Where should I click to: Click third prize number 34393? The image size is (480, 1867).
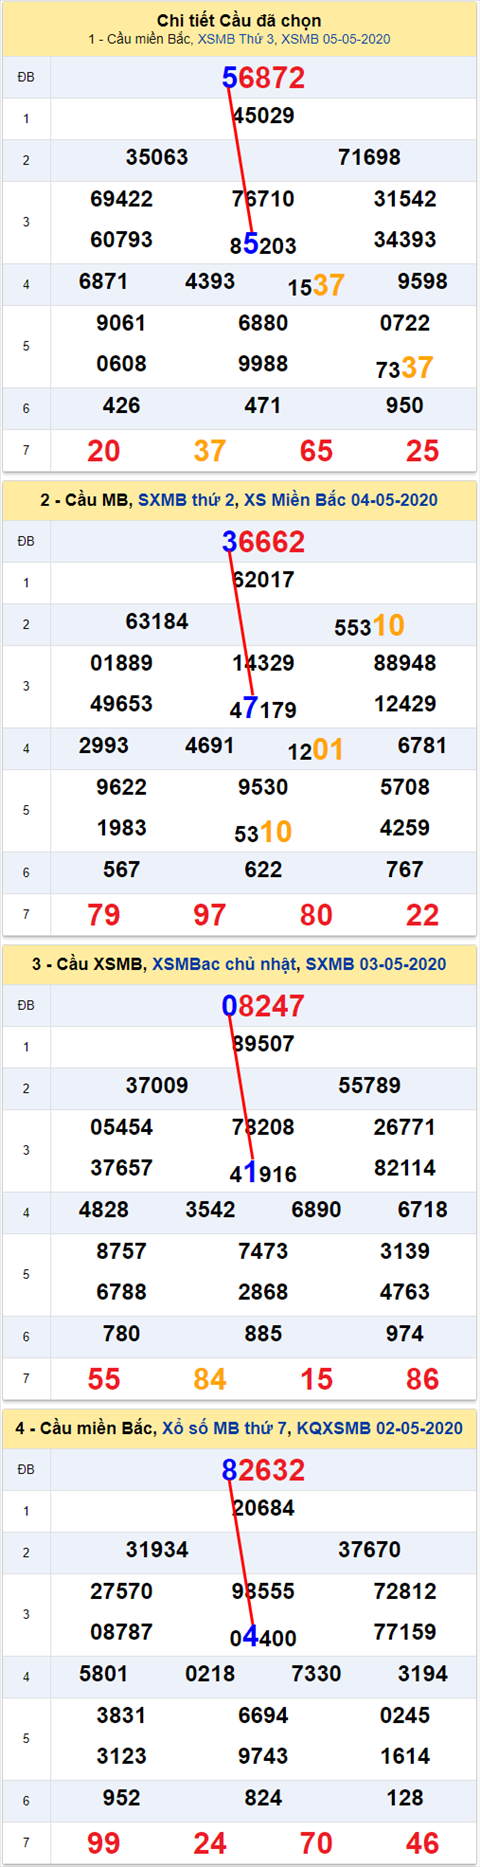tap(405, 240)
